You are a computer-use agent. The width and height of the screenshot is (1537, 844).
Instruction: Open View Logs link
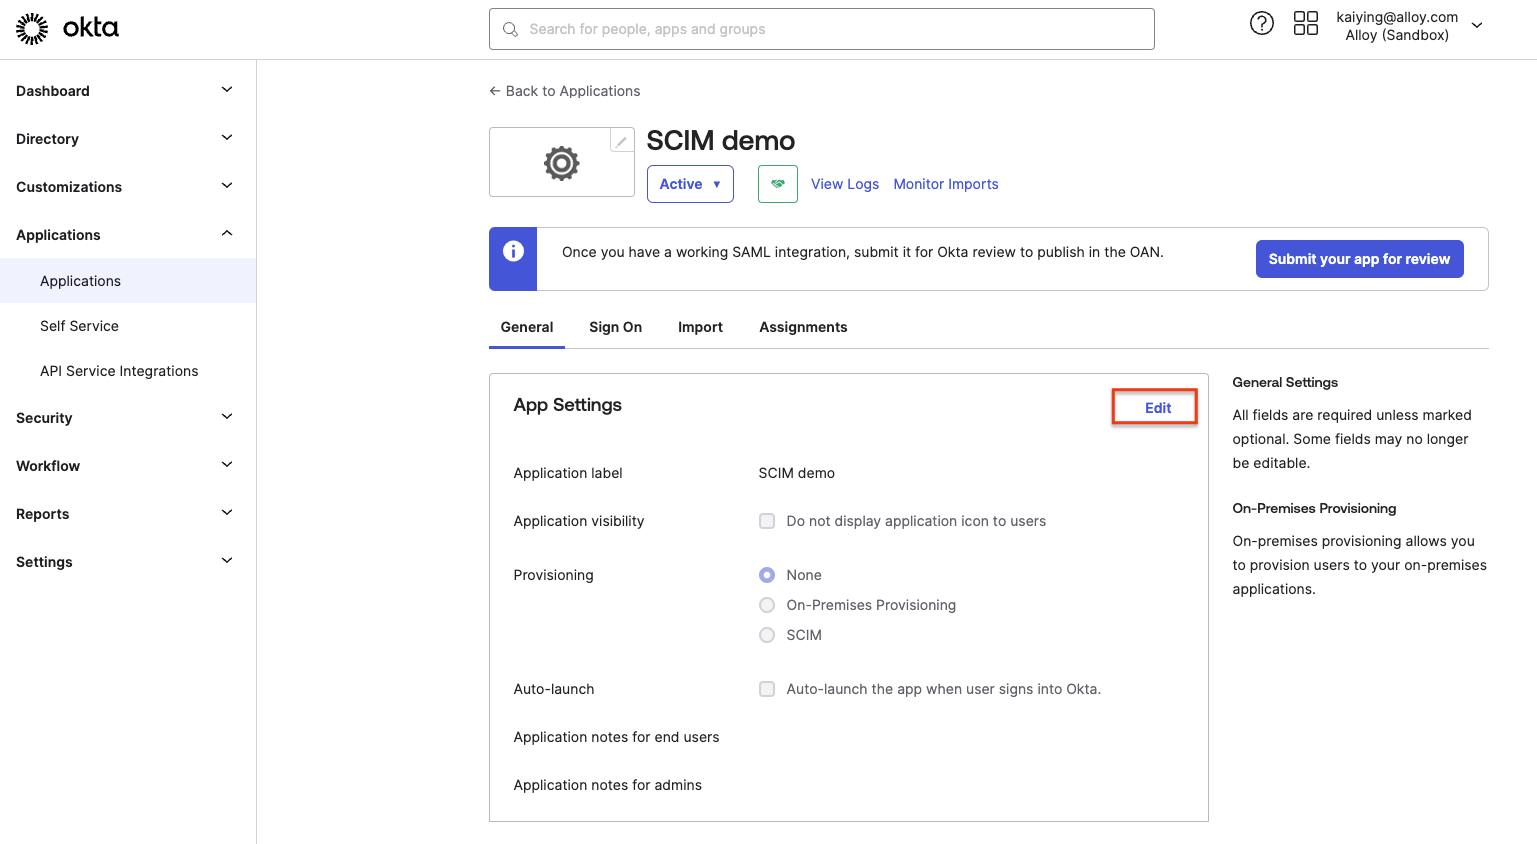pos(845,184)
